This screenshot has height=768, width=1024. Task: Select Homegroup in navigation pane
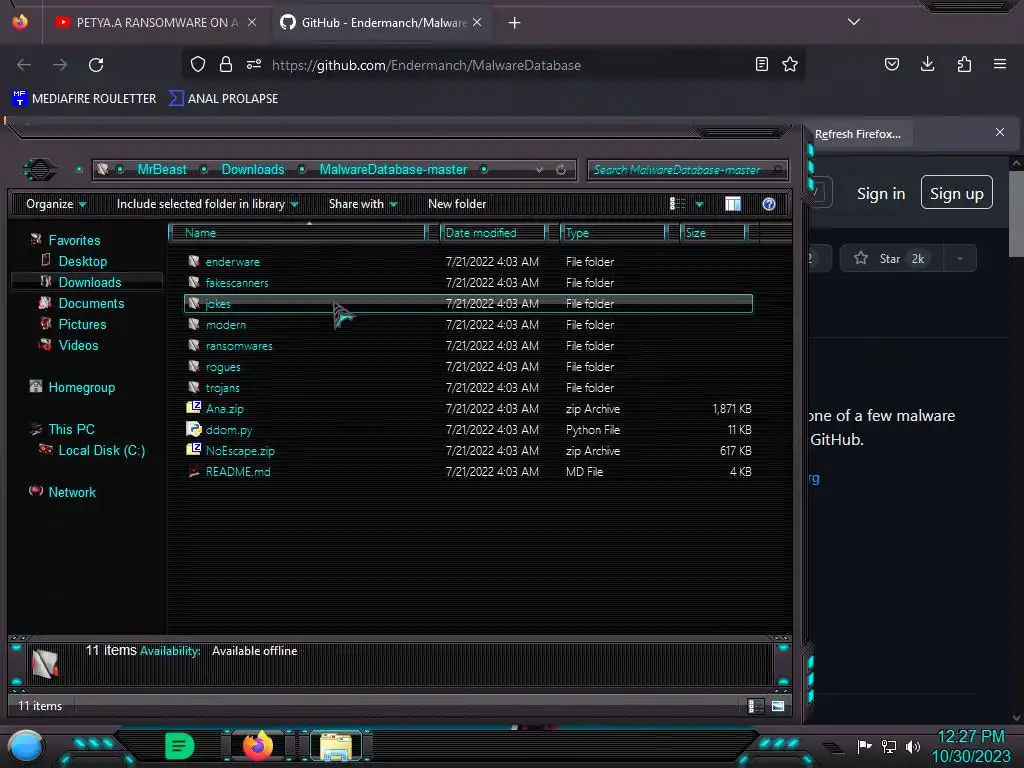click(82, 387)
